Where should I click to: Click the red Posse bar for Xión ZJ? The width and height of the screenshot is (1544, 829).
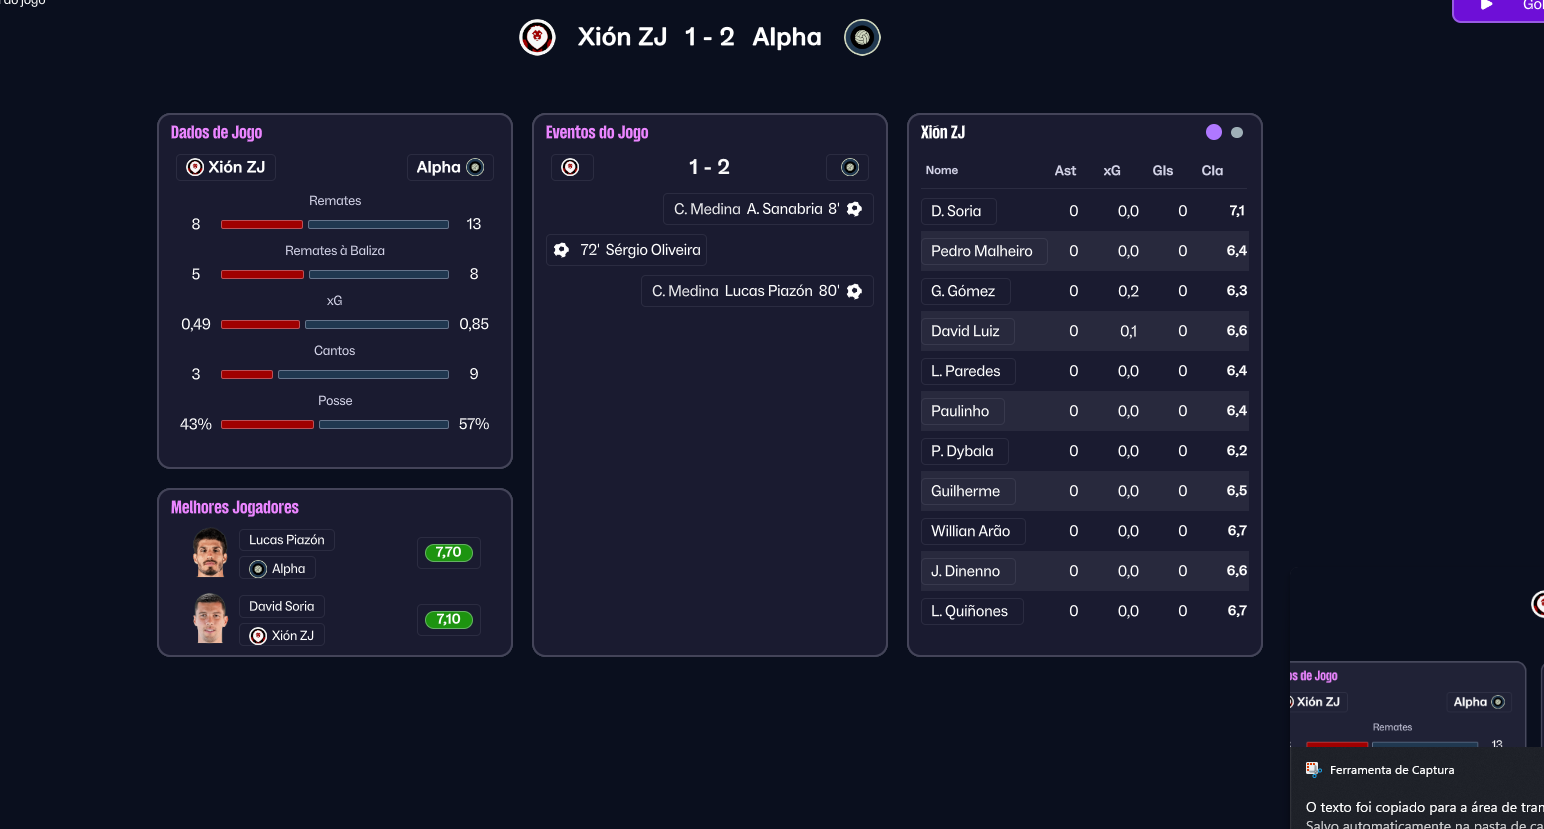tap(267, 424)
